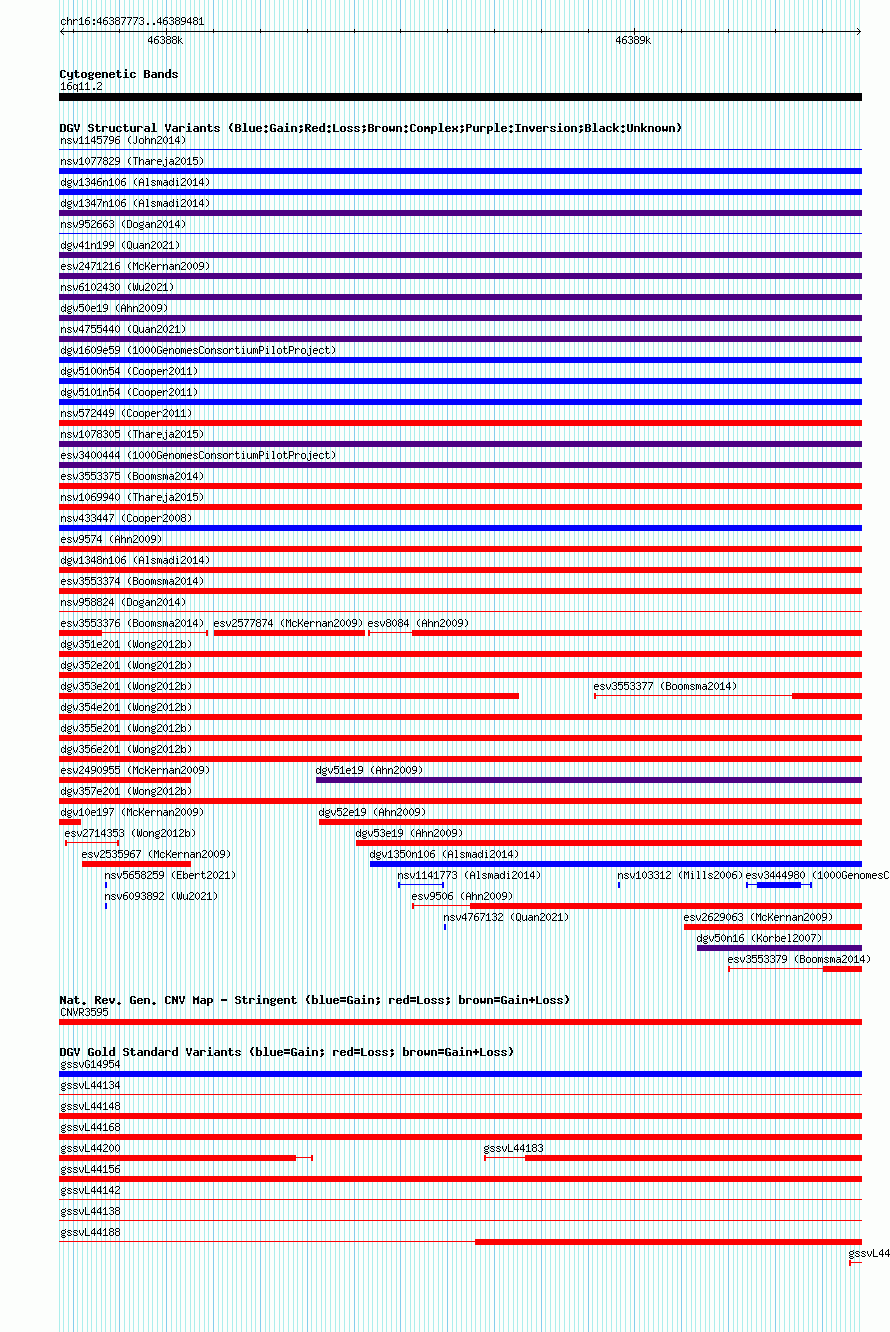Image resolution: width=890 pixels, height=1332 pixels.
Task: Click the chr16:46387773..46389481 coordinate ruler
Action: [460, 32]
